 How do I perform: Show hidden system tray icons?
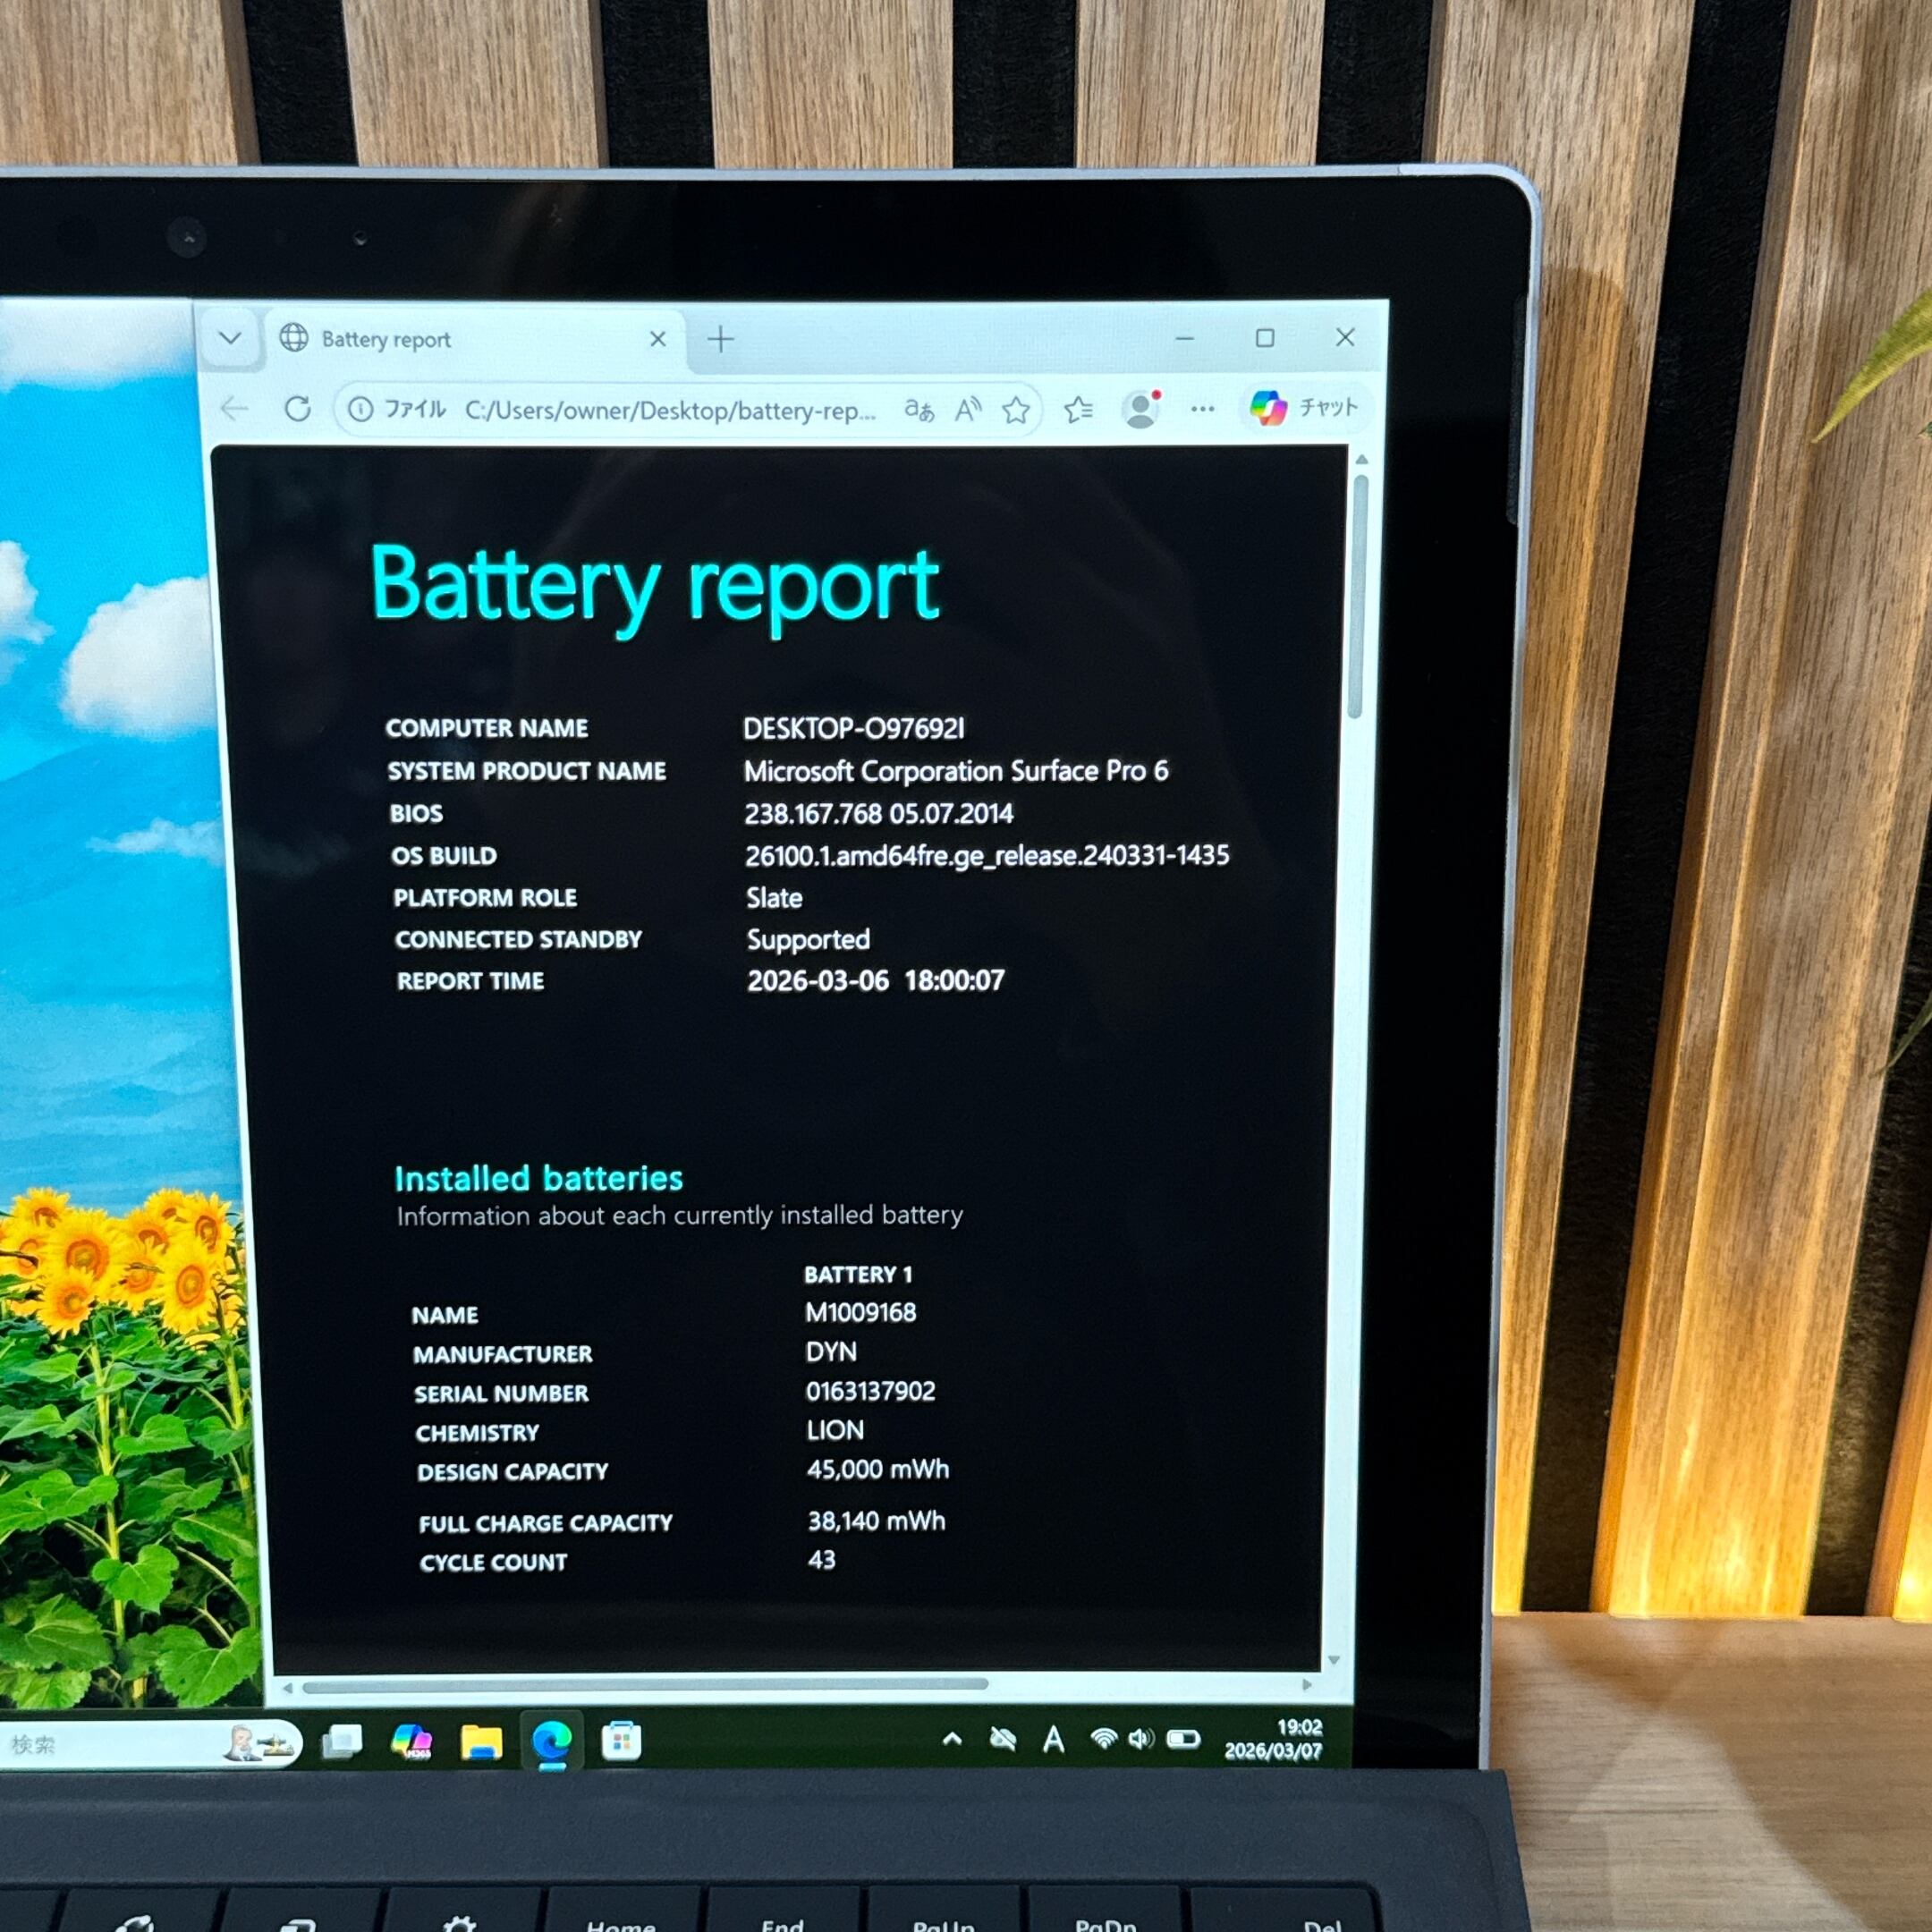[x=952, y=1739]
